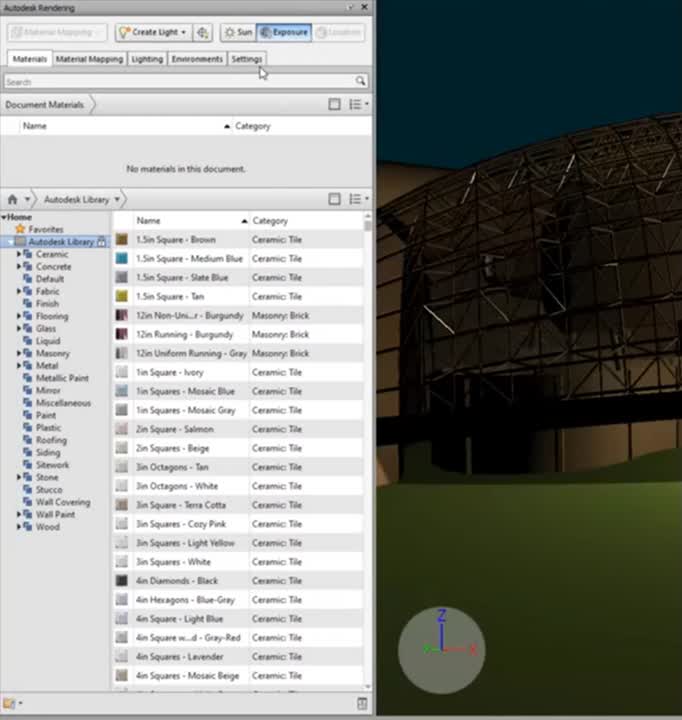682x720 pixels.
Task: Open the Create Light dropdown
Action: [x=154, y=32]
